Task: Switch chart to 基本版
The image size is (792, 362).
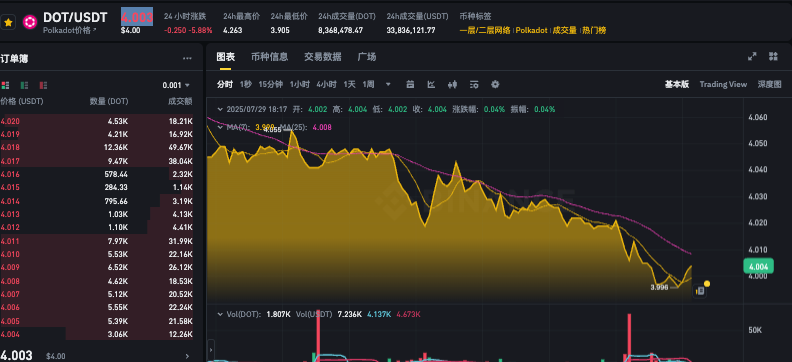Action: coord(676,84)
